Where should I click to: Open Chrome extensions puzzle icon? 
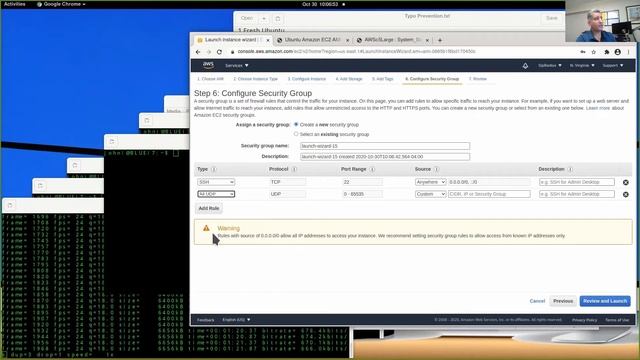coord(607,52)
